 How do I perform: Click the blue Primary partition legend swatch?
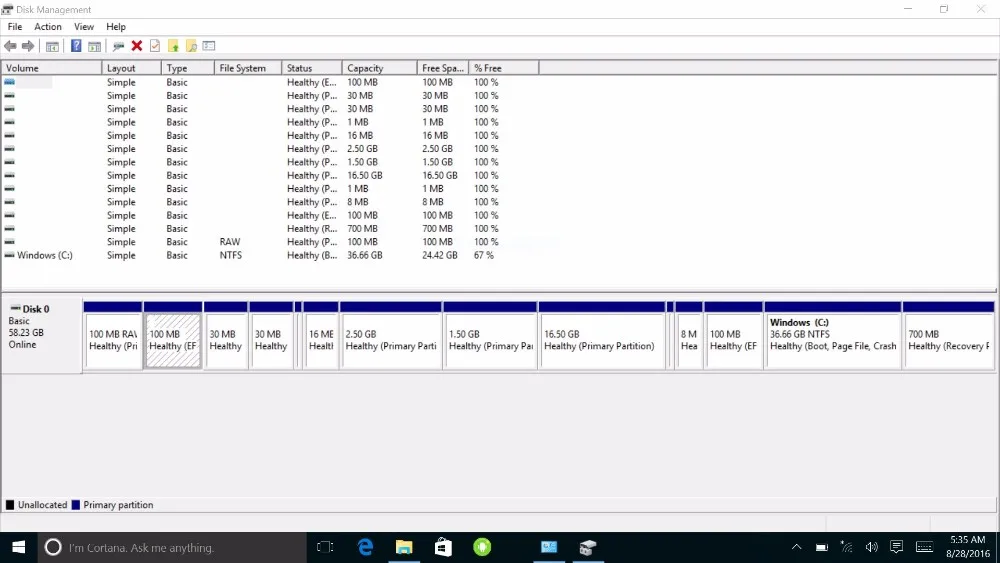click(75, 505)
